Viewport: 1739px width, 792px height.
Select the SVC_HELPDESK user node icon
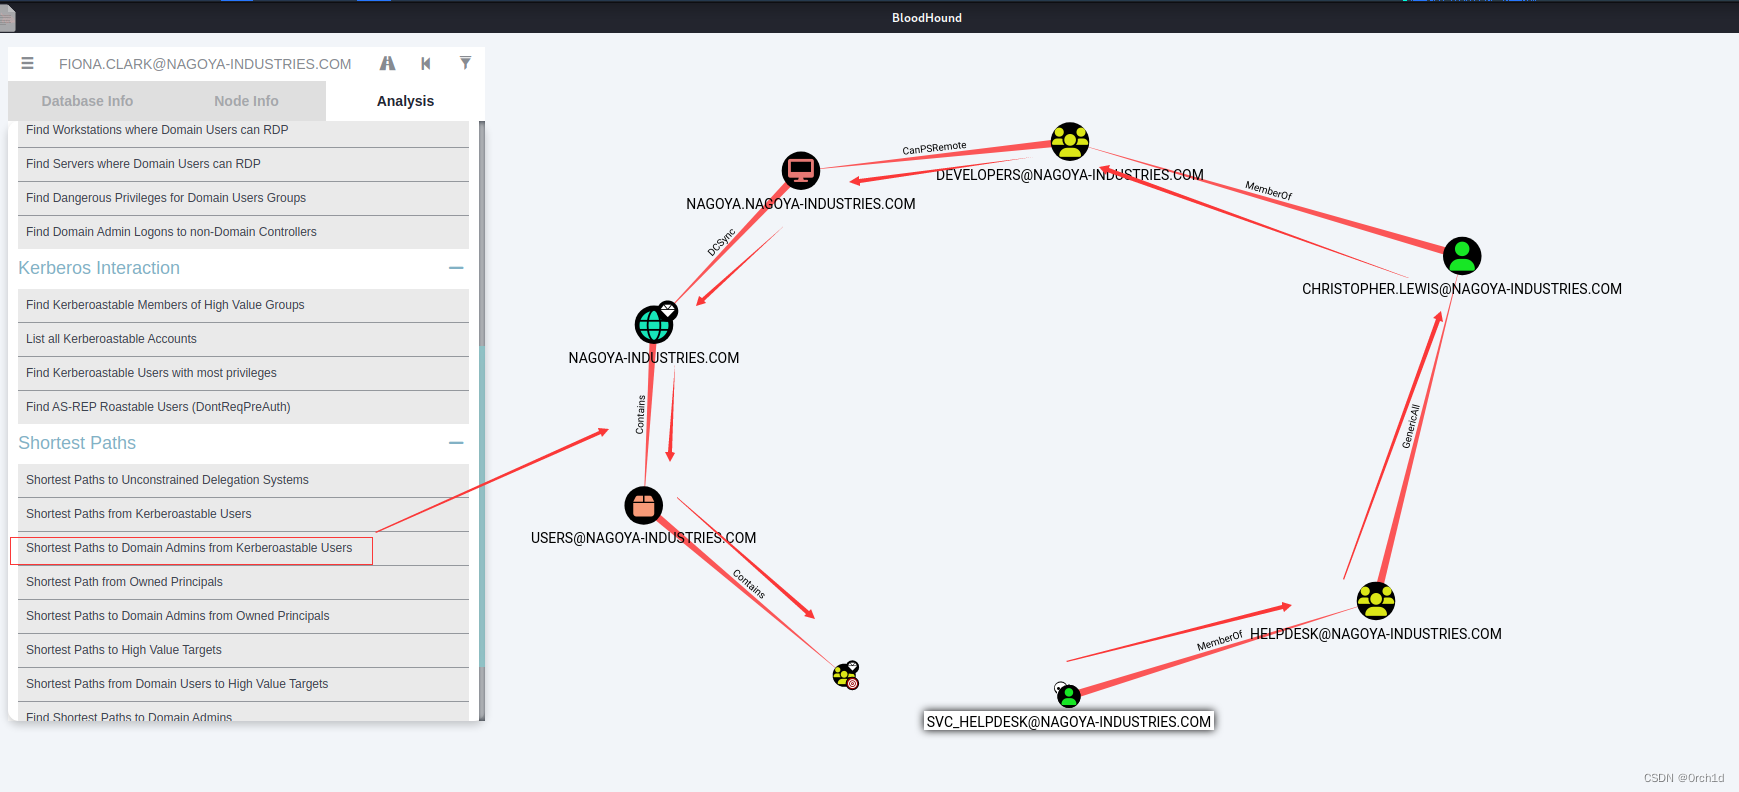pos(1069,695)
